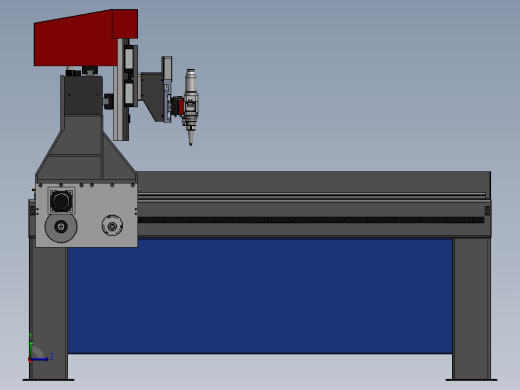Select the light gray drive housing plate
This screenshot has height=390, width=520.
pos(87,215)
